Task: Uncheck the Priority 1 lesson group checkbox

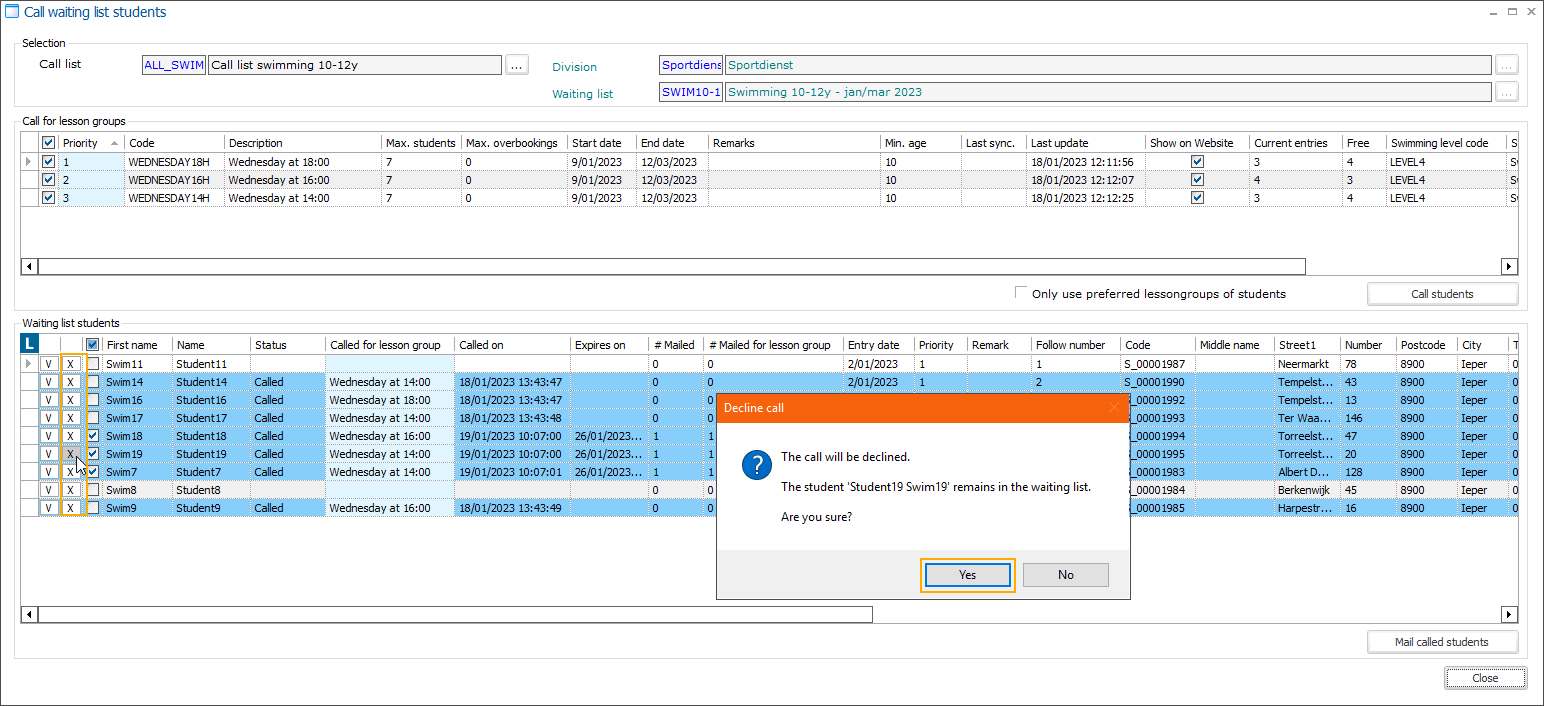Action: pos(48,161)
